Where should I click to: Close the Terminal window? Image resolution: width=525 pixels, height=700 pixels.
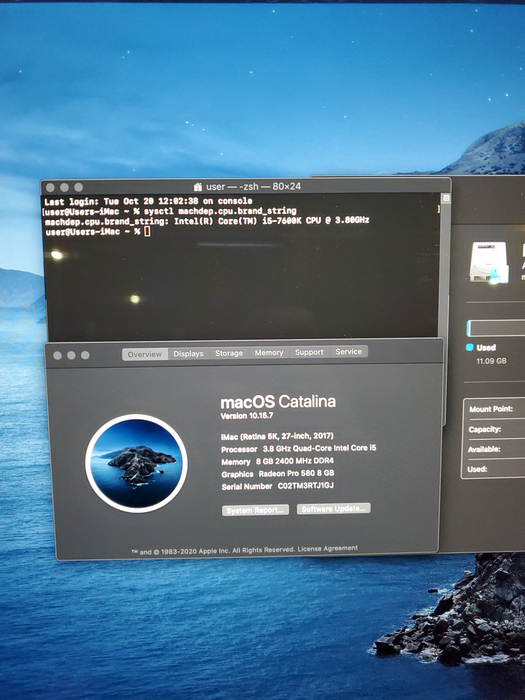tap(50, 188)
